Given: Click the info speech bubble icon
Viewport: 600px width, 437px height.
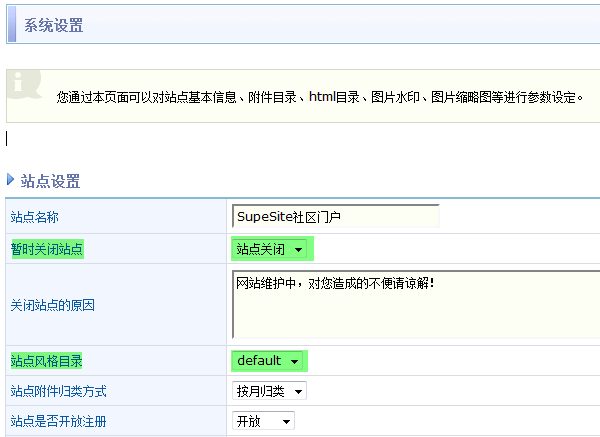Looking at the screenshot, I should point(26,86).
